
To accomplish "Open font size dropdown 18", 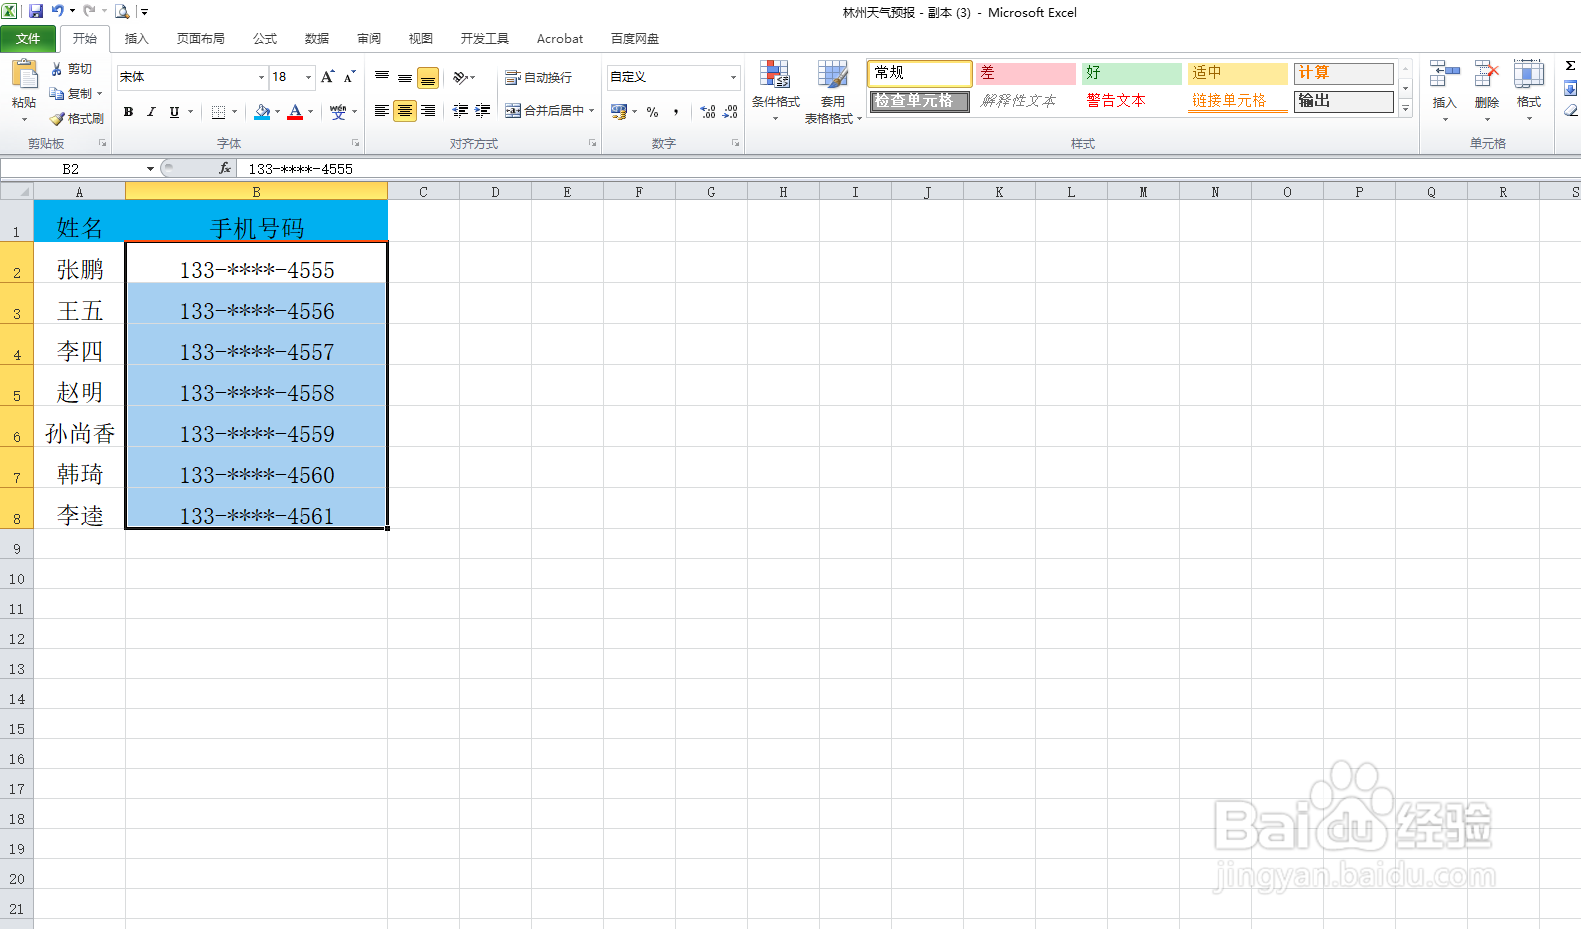I will pos(308,77).
